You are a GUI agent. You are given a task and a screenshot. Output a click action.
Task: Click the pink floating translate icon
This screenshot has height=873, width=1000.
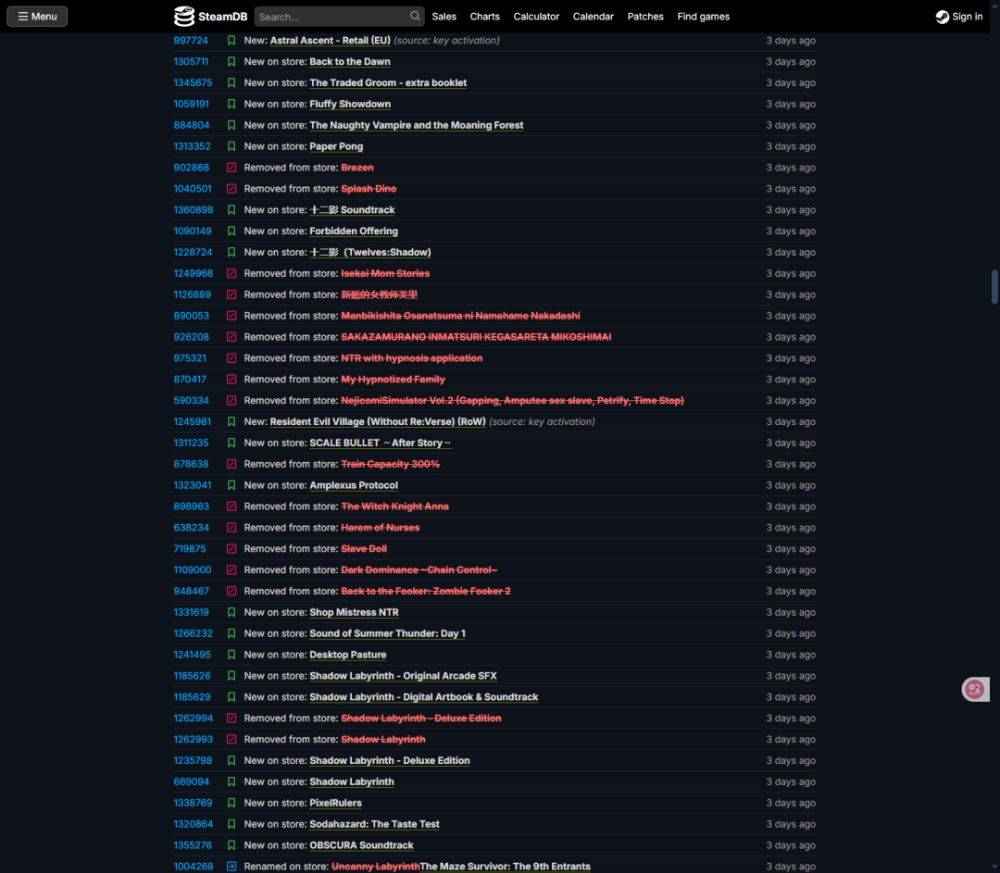[x=975, y=689]
